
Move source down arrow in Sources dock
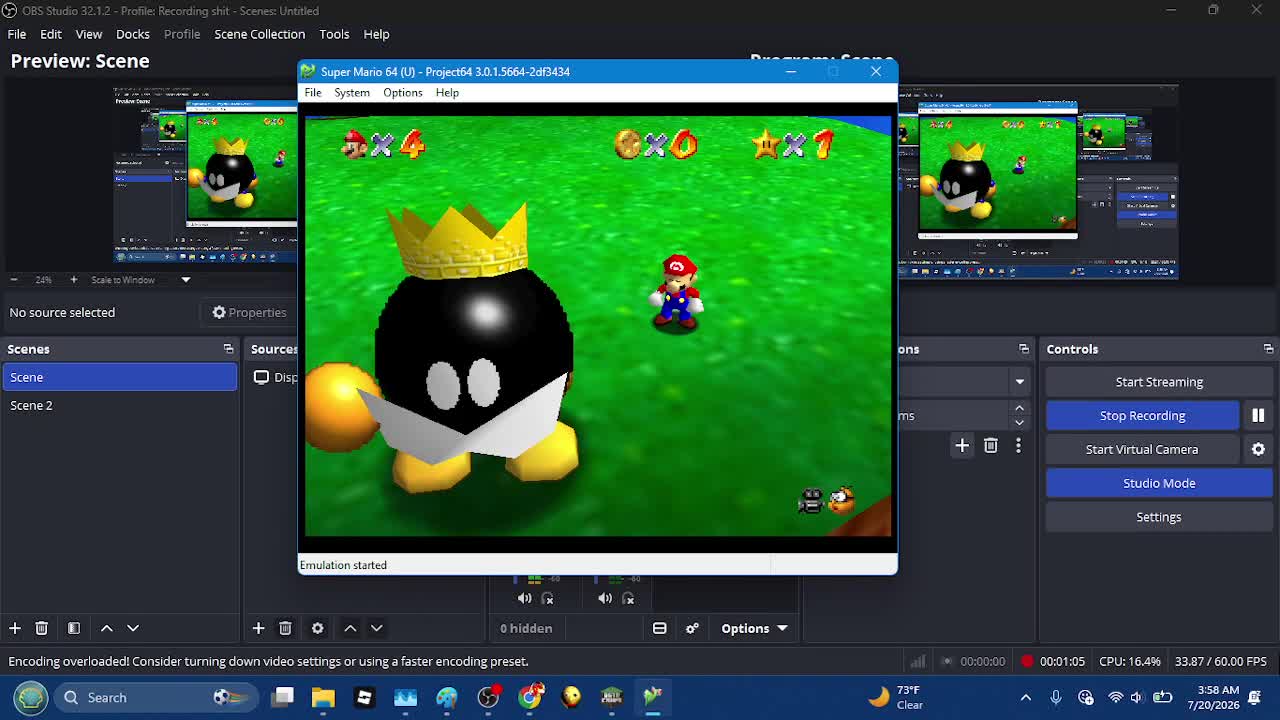(x=377, y=628)
